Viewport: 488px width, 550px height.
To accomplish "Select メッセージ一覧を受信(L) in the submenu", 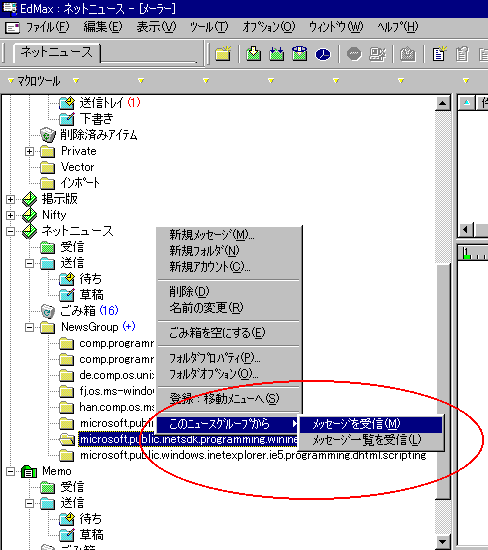I will point(370,440).
